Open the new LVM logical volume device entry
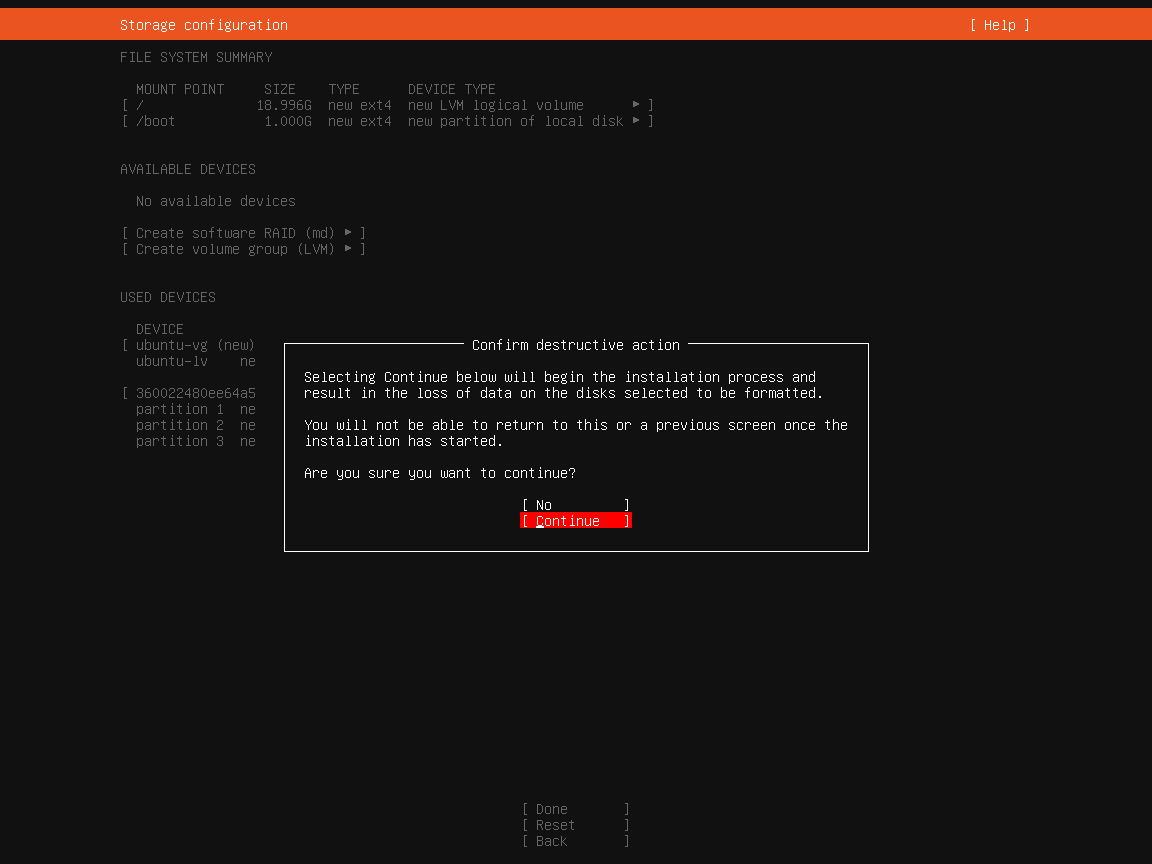 click(495, 104)
